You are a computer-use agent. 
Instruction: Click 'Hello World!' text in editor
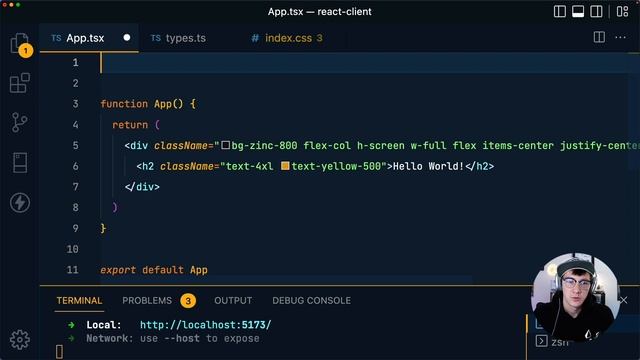(428, 166)
